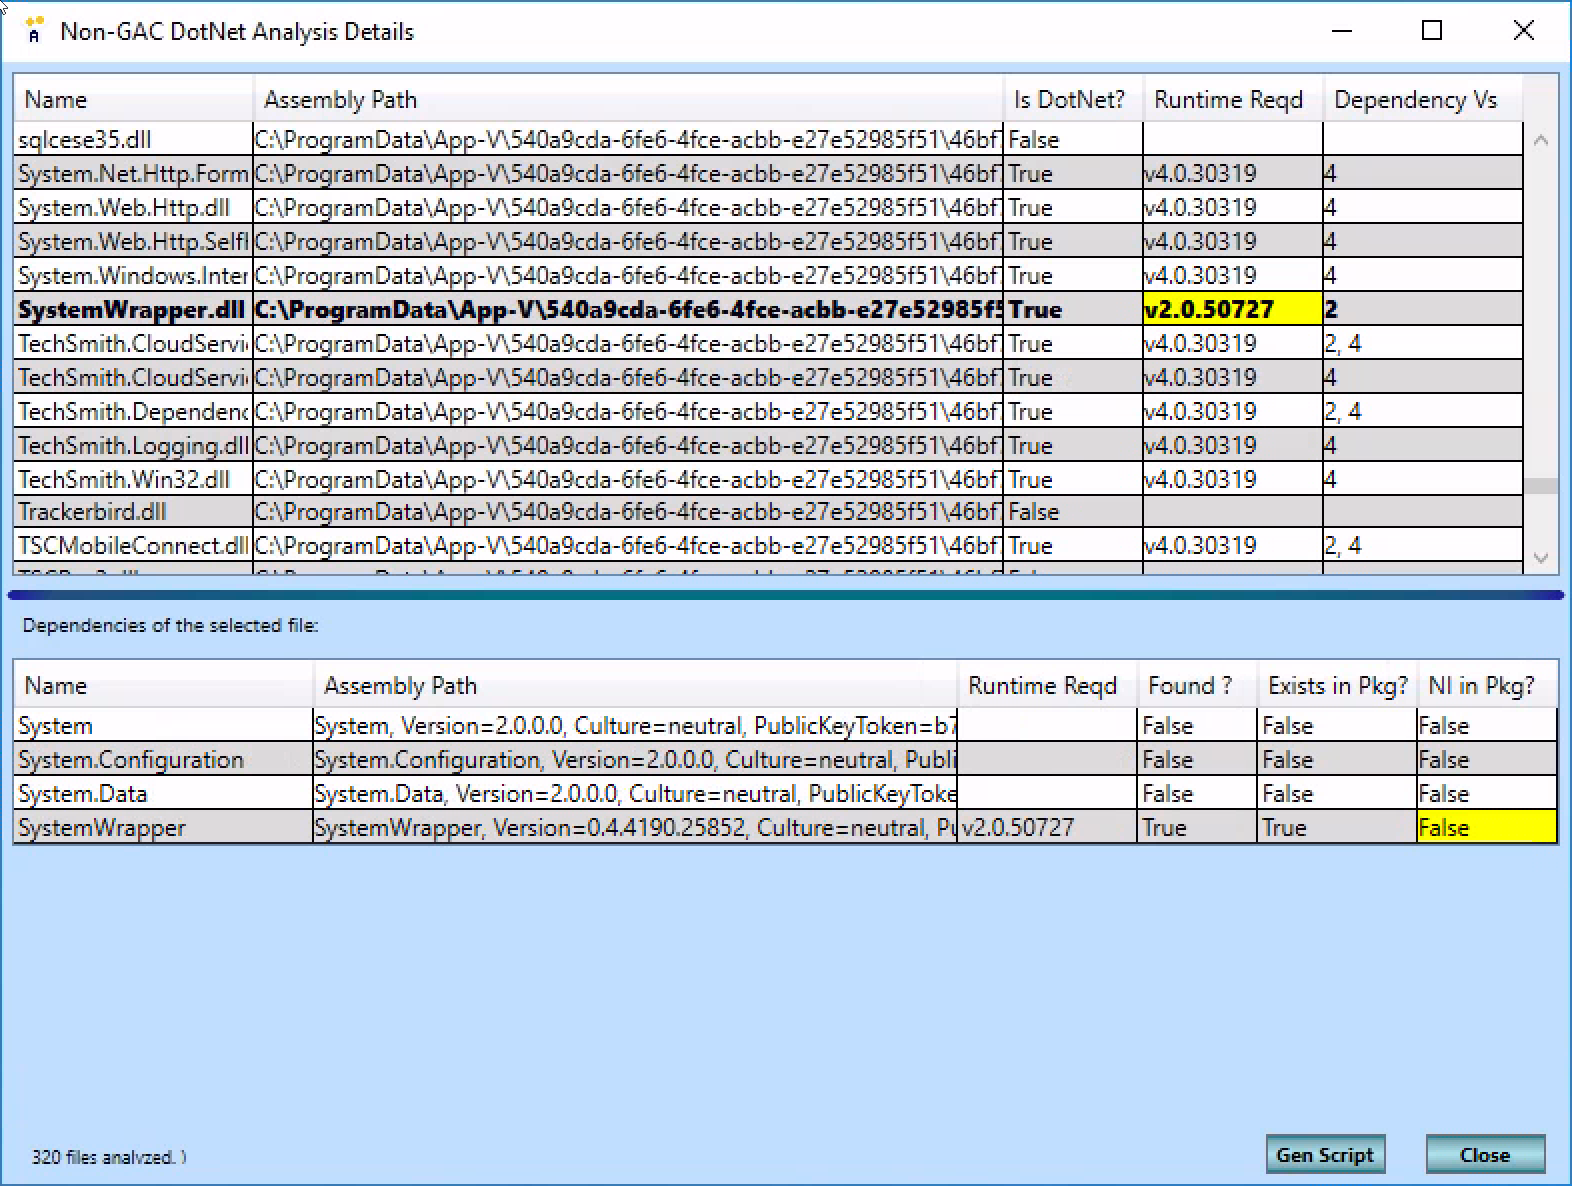Sort by Dependency Vs column header

(x=1423, y=100)
